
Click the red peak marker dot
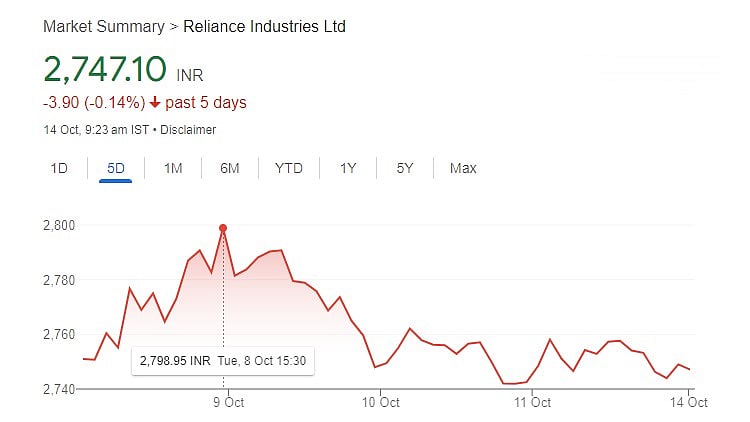223,228
